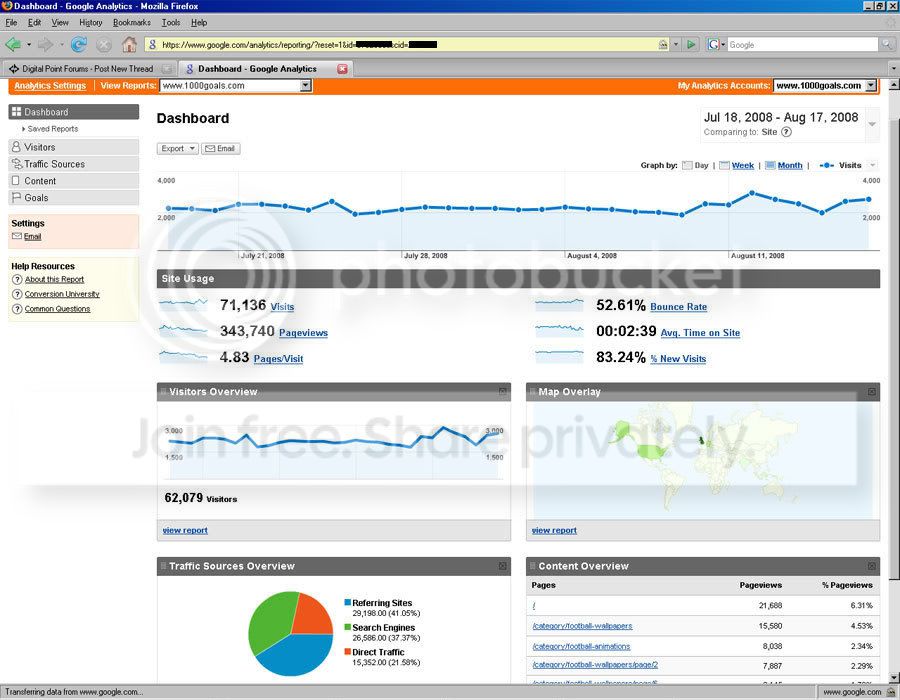Click the green Go arrow in address bar
The width and height of the screenshot is (900, 700).
[691, 44]
